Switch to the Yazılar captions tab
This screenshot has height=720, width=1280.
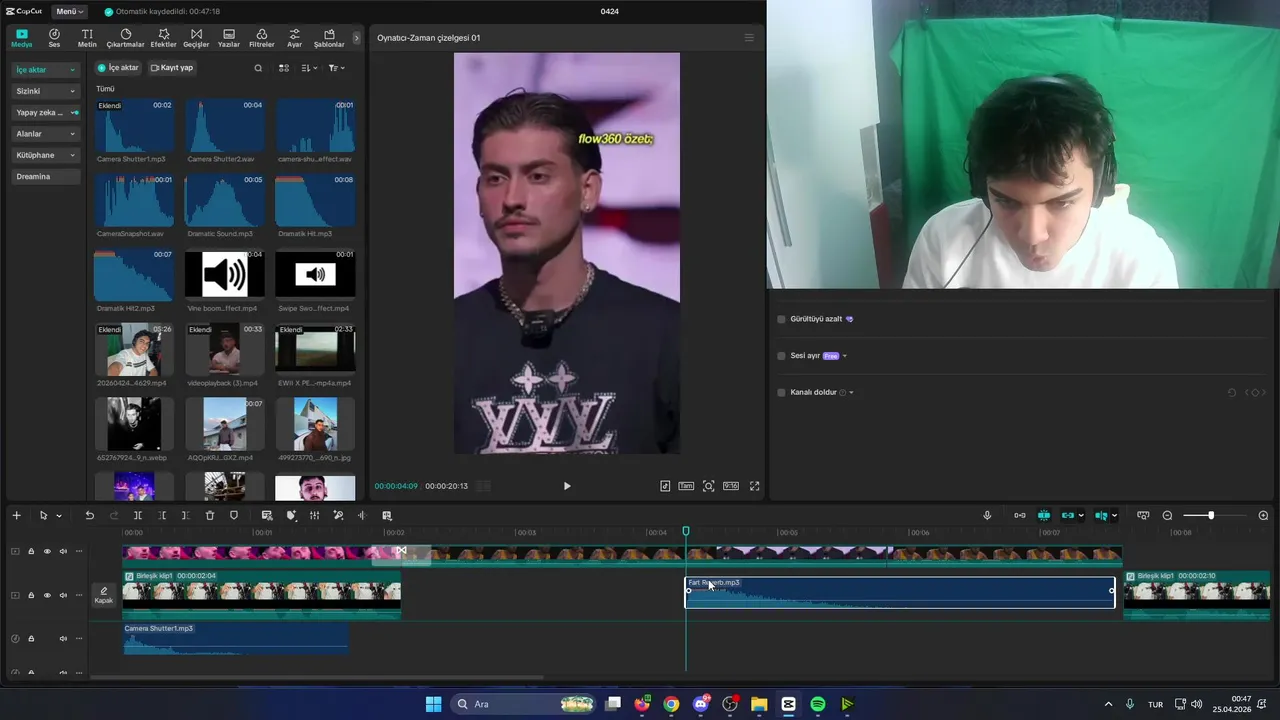click(229, 38)
